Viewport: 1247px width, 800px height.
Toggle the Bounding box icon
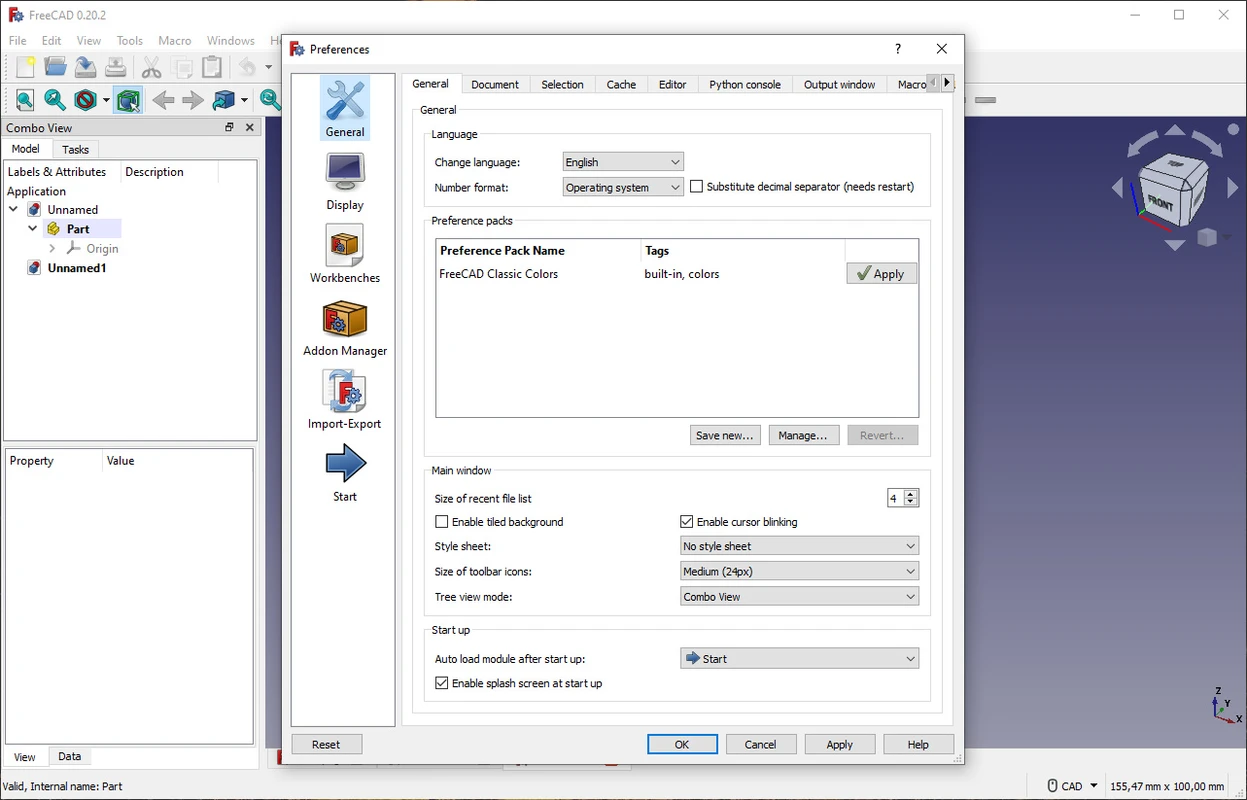(x=127, y=100)
